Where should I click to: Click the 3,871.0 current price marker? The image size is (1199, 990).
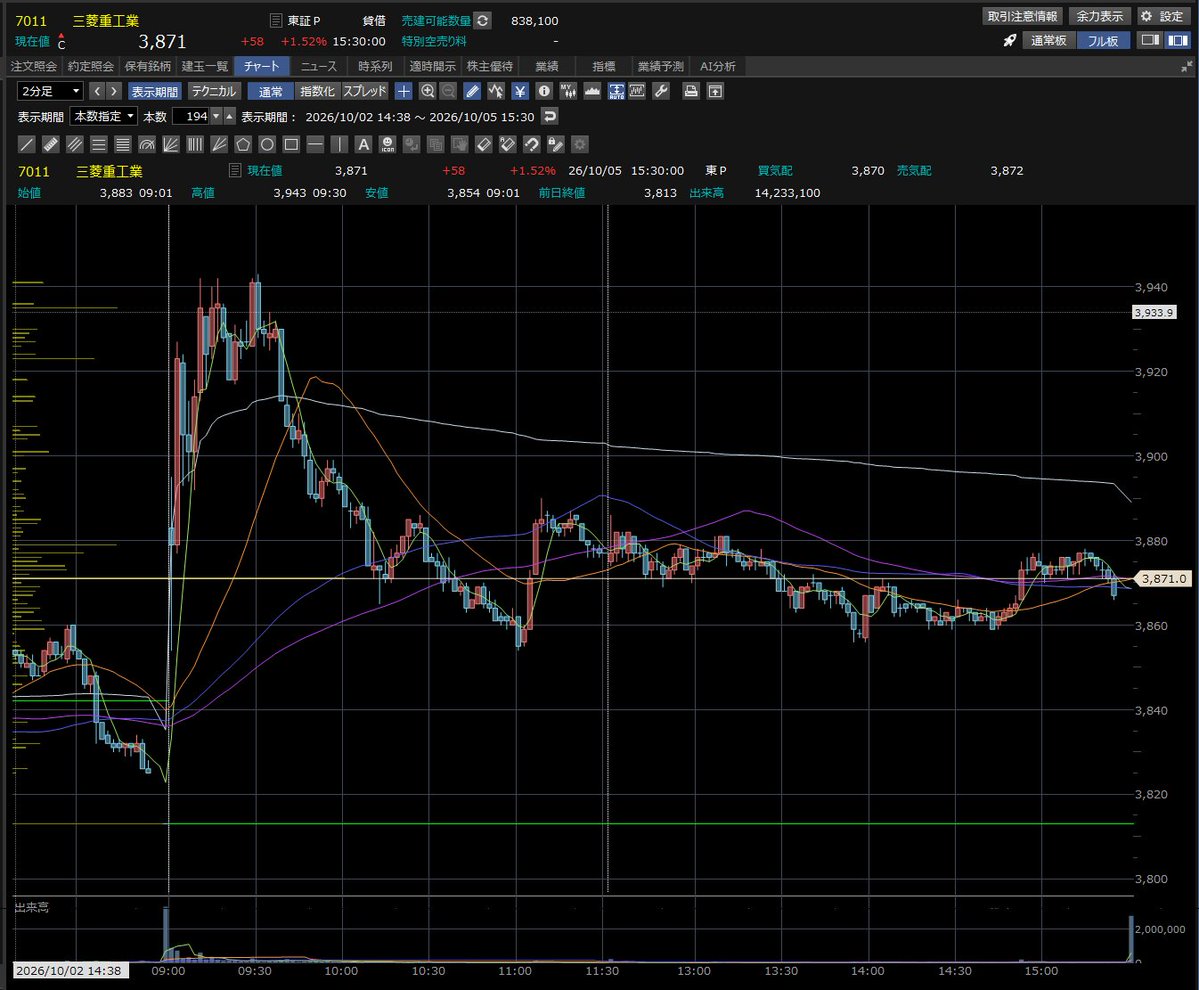[1164, 579]
